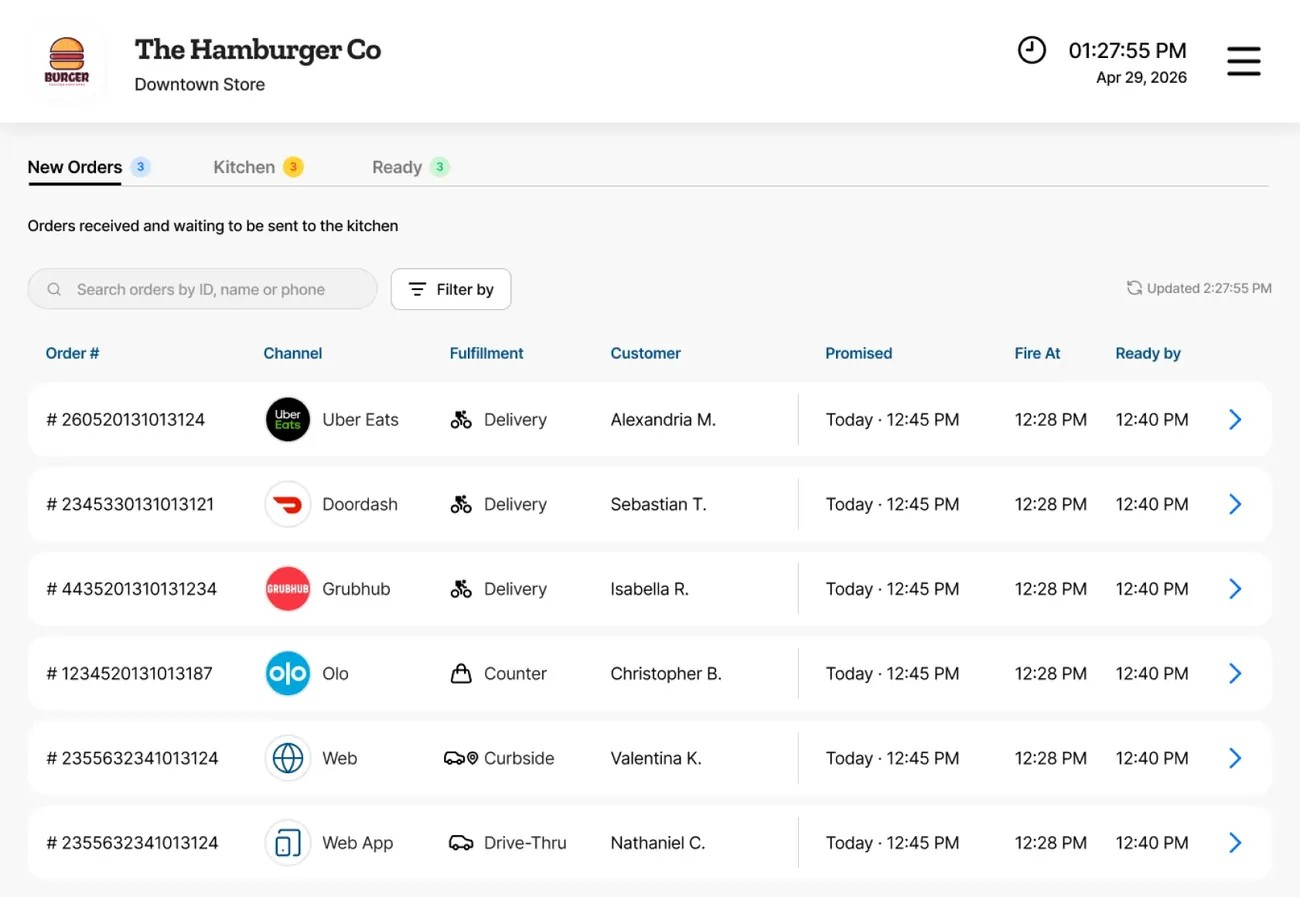Expand Nathaniel C. order chevron

click(1235, 843)
